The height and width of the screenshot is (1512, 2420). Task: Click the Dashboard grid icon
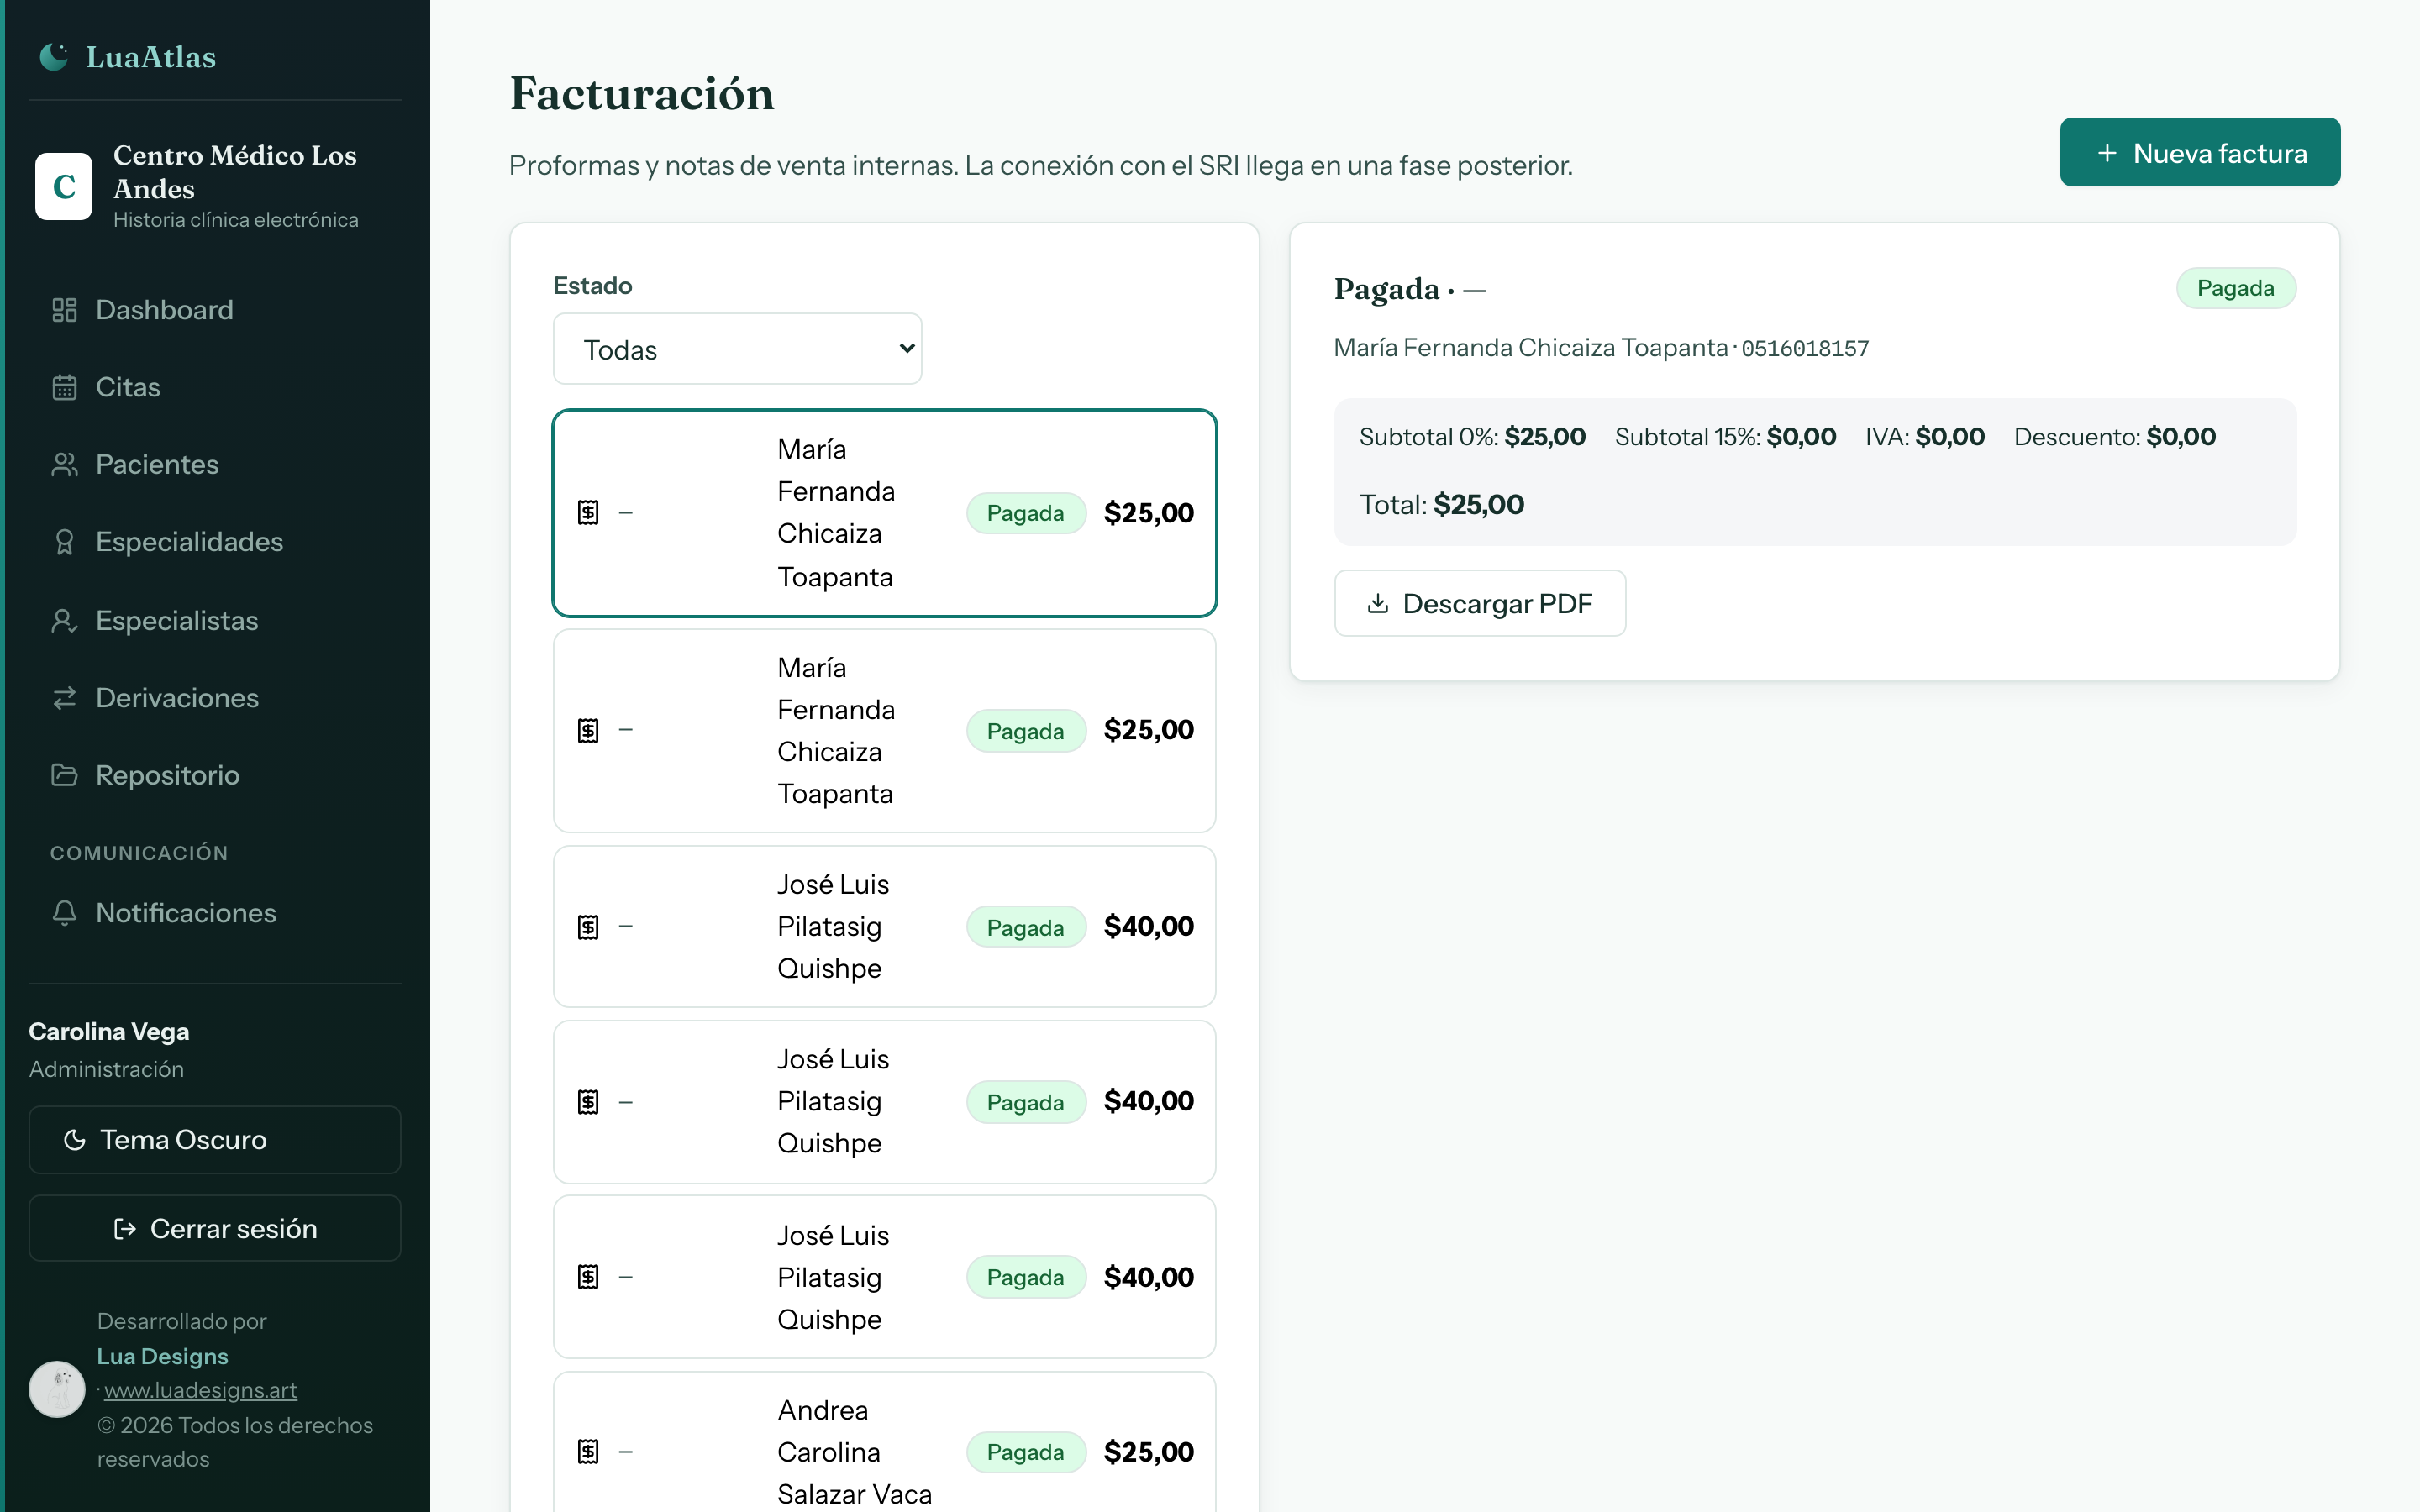point(65,310)
